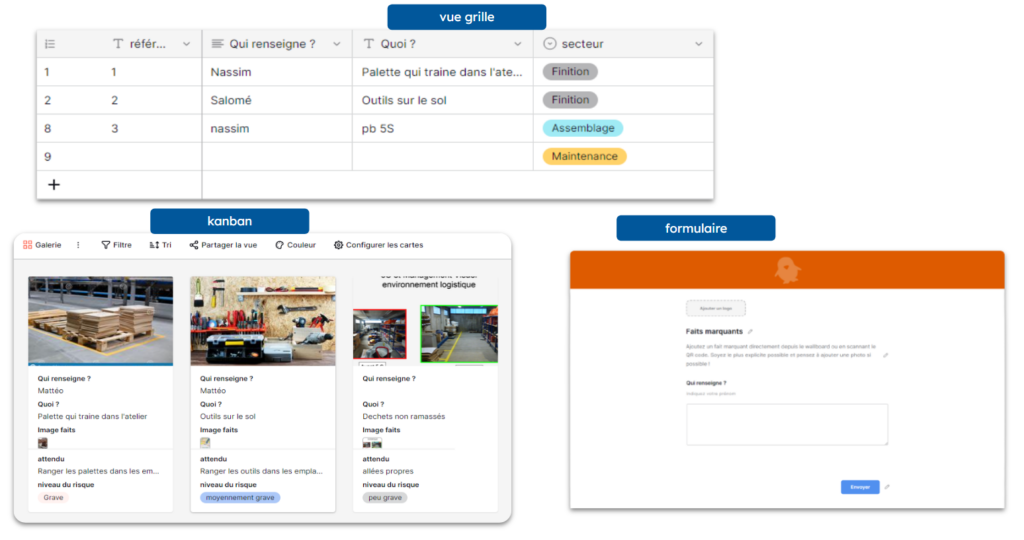This screenshot has width=1024, height=540.
Task: Select the Galerie view tab
Action: 42,245
